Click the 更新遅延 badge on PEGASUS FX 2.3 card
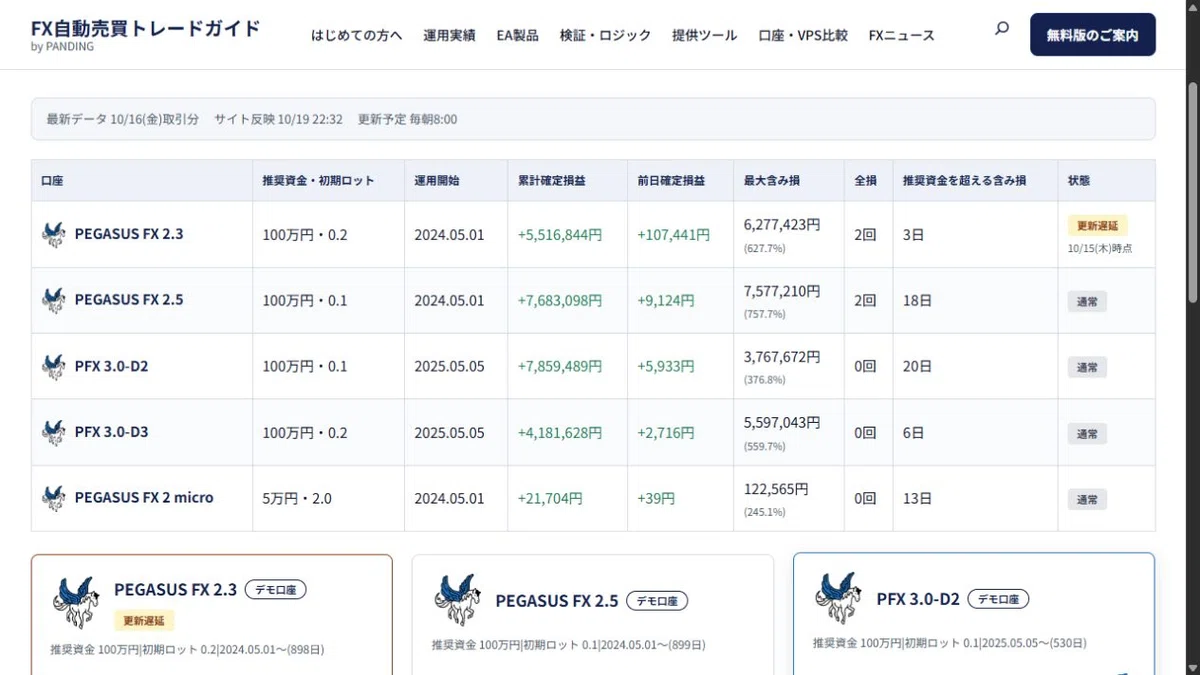This screenshot has height=675, width=1200. point(144,621)
